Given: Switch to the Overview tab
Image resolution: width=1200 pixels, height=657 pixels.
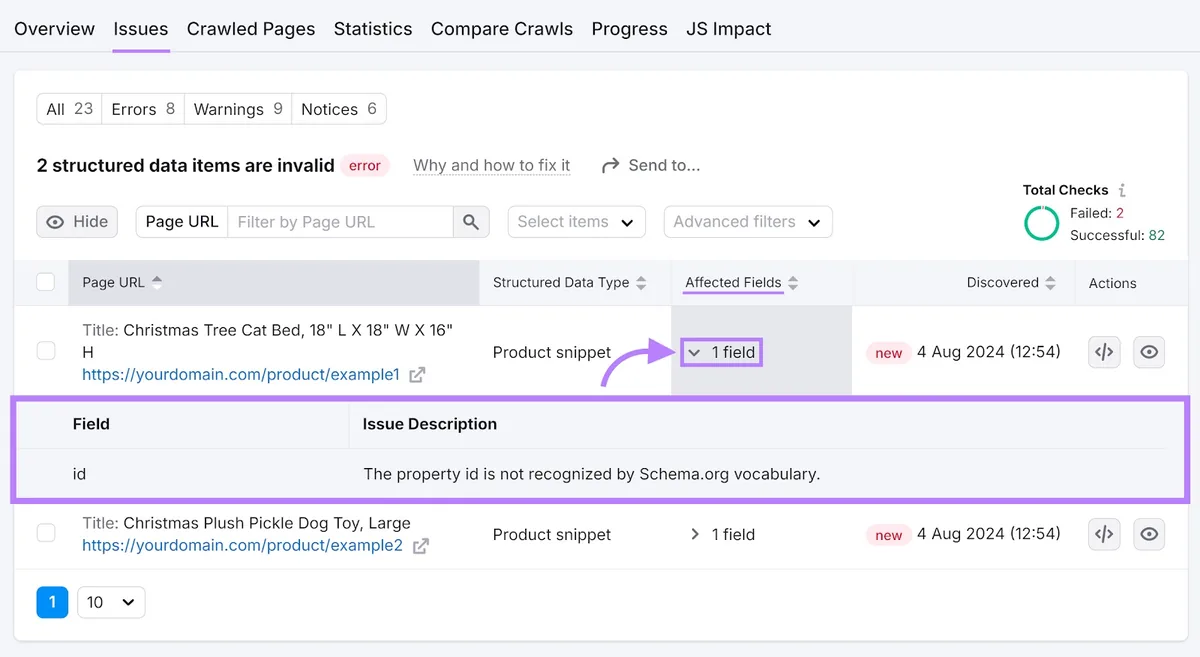Looking at the screenshot, I should pyautogui.click(x=55, y=29).
